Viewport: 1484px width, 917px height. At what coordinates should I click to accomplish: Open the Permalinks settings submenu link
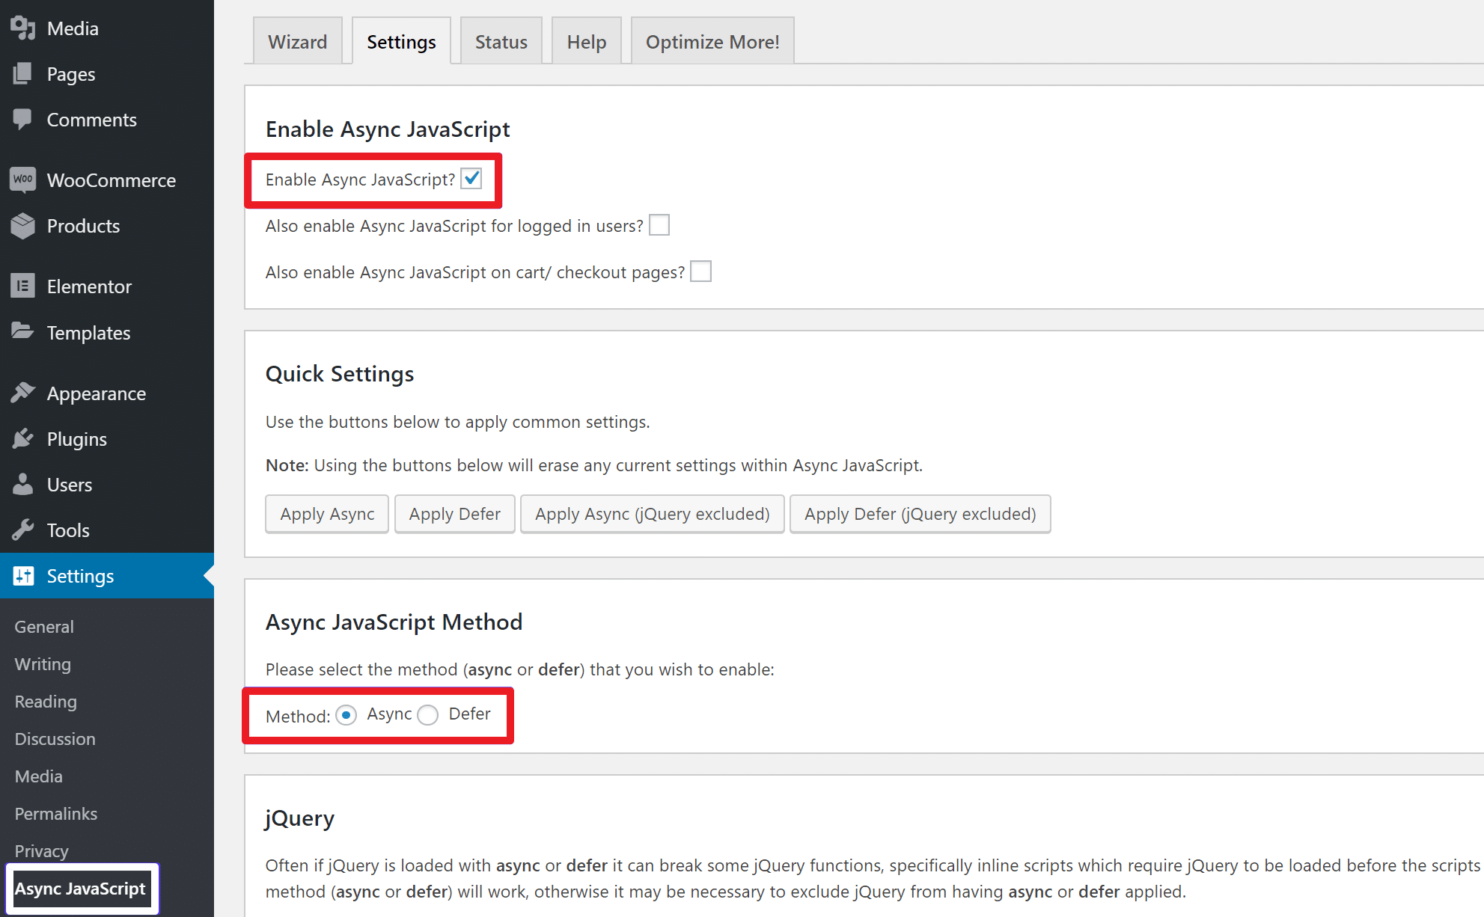[x=56, y=814]
